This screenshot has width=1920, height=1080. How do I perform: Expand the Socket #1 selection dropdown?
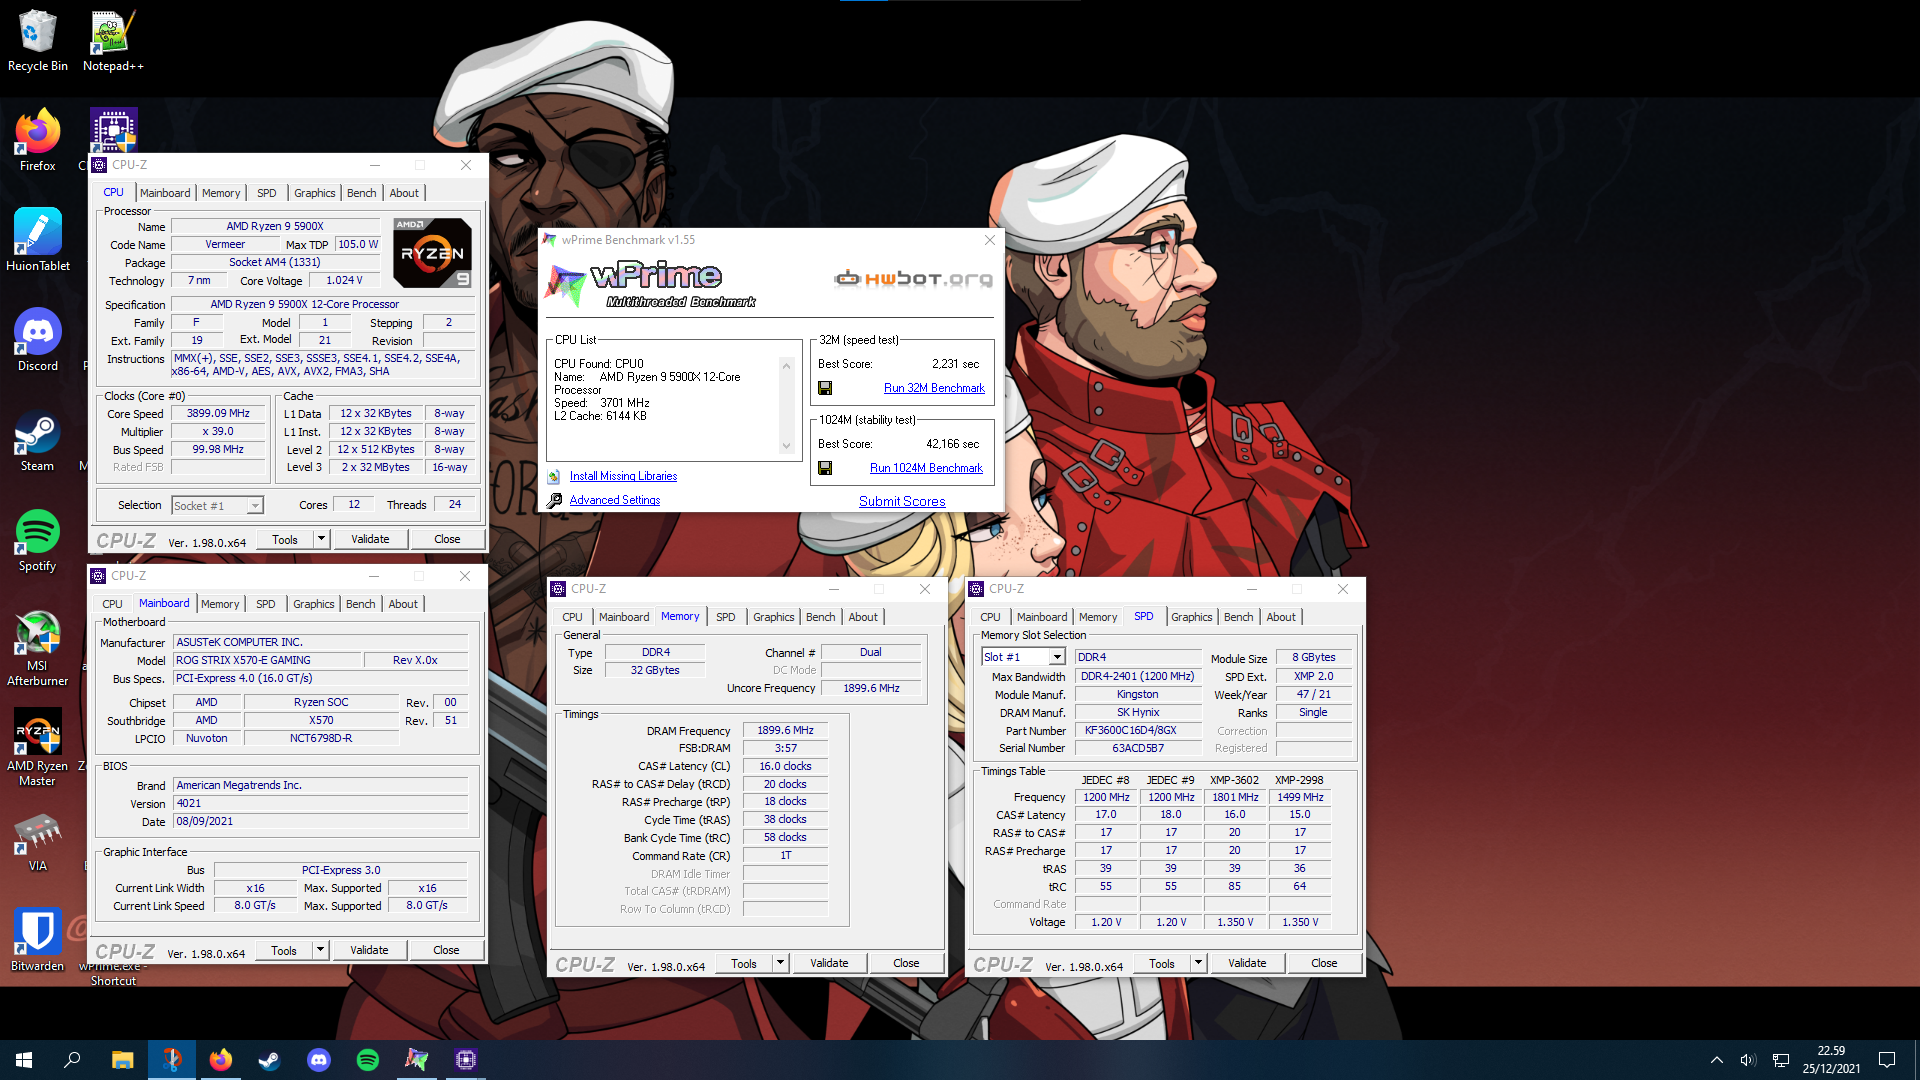[x=255, y=506]
